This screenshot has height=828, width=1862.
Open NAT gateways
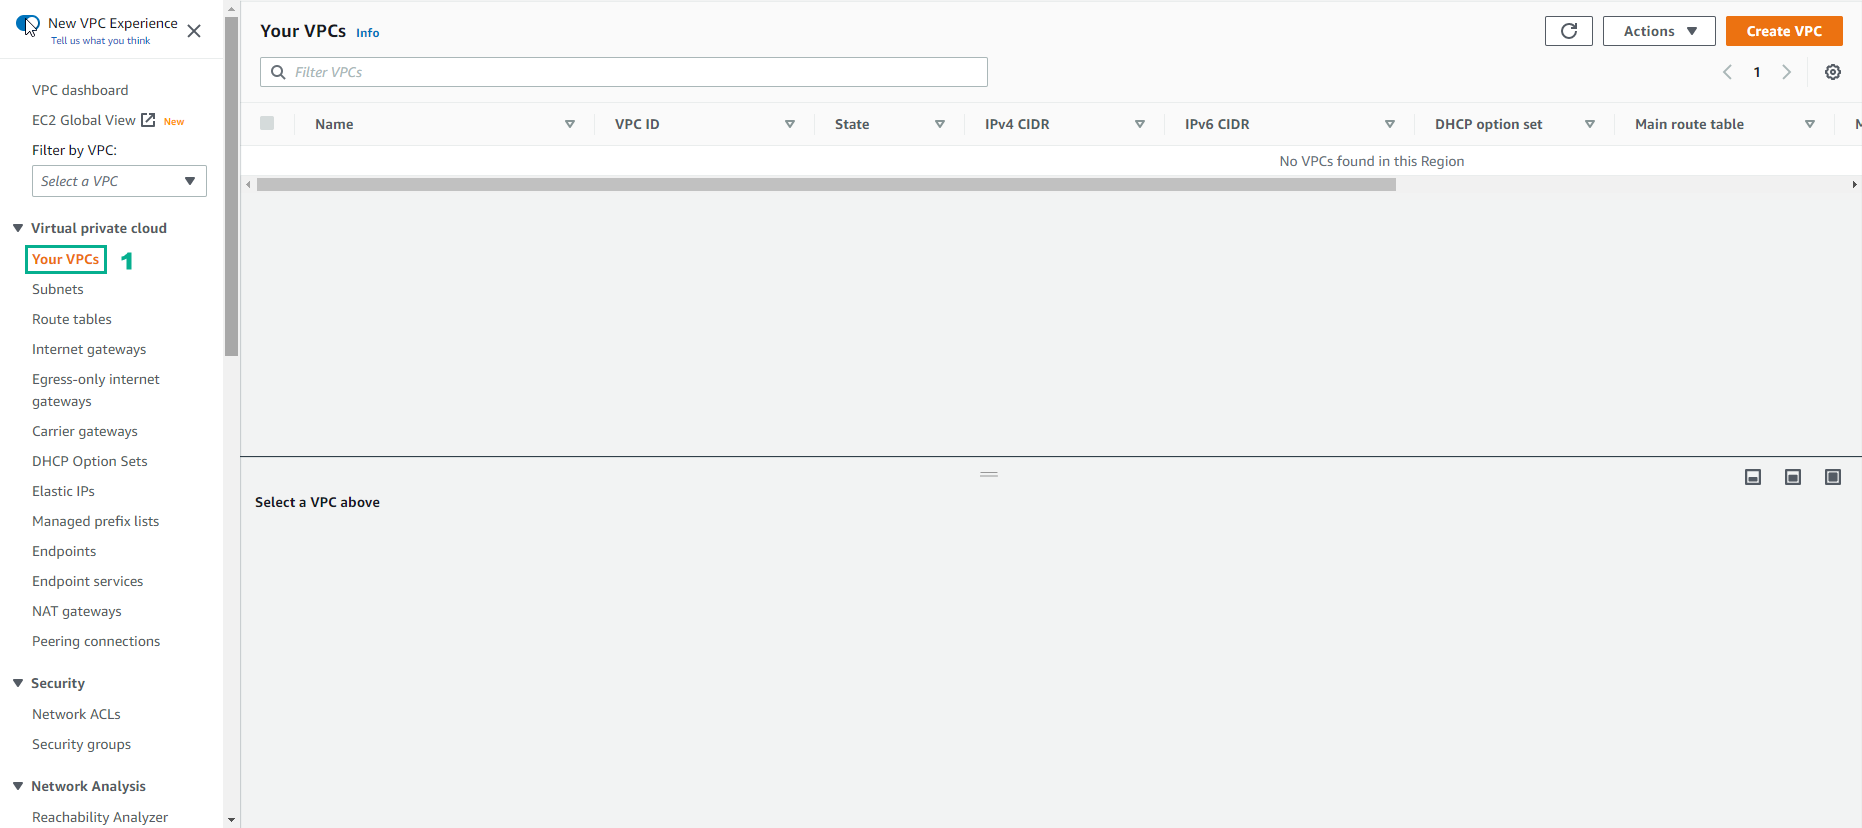(x=77, y=611)
